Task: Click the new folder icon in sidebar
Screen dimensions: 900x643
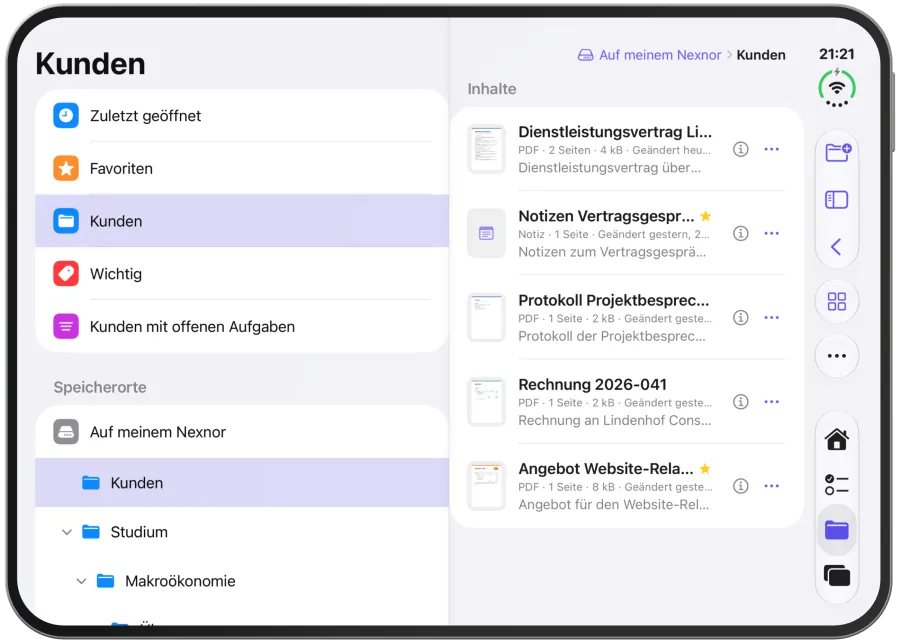Action: pos(837,152)
